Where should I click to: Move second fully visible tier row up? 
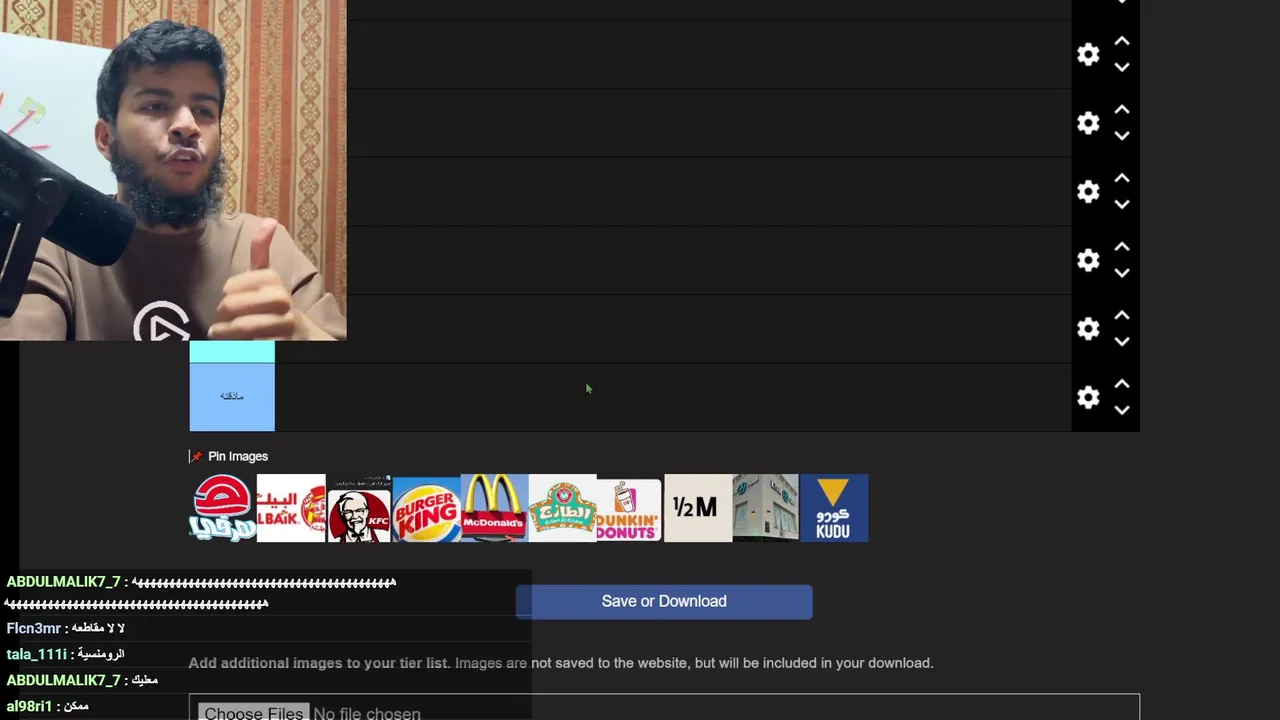click(1122, 110)
